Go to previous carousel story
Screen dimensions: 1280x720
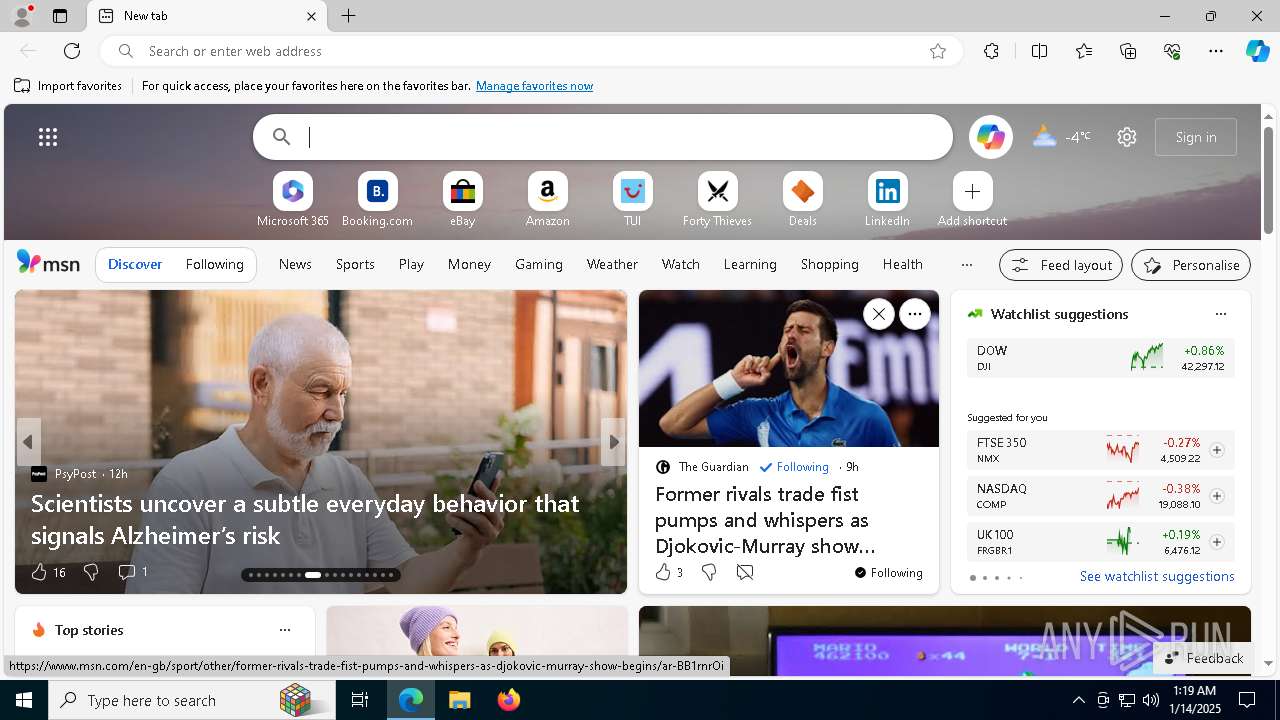(28, 442)
